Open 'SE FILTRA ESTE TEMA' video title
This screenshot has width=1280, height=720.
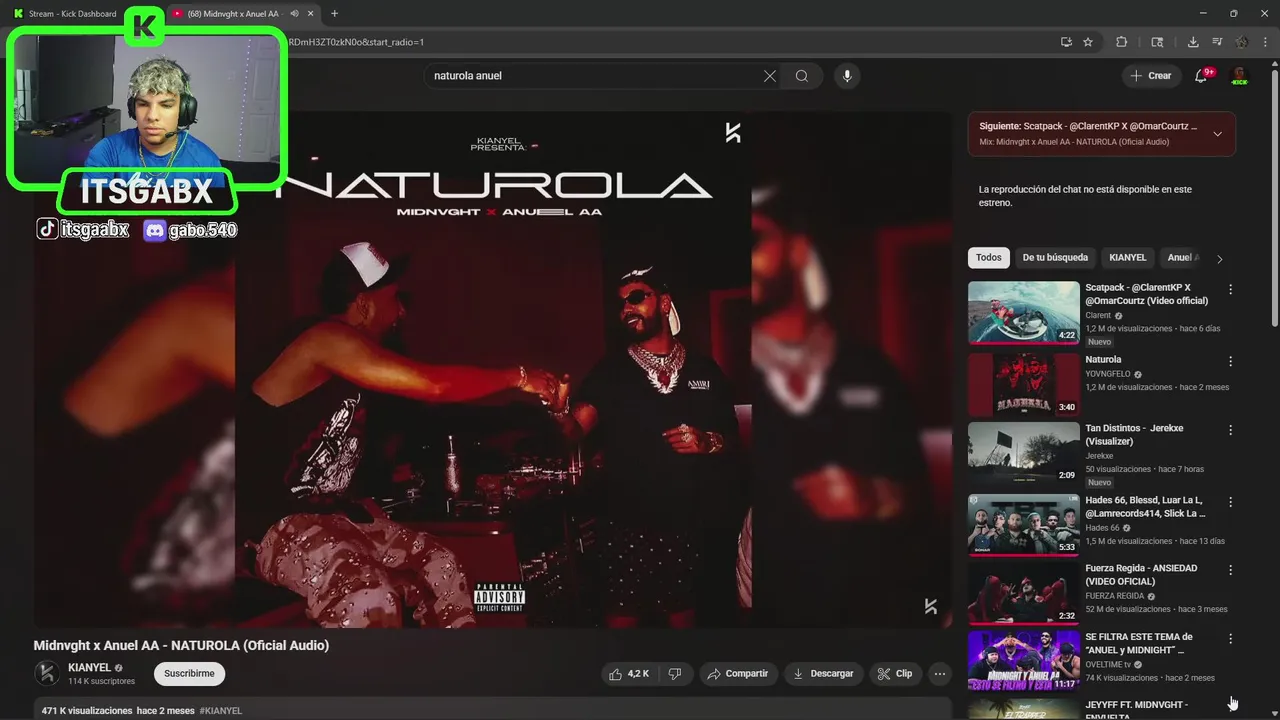pos(1139,643)
